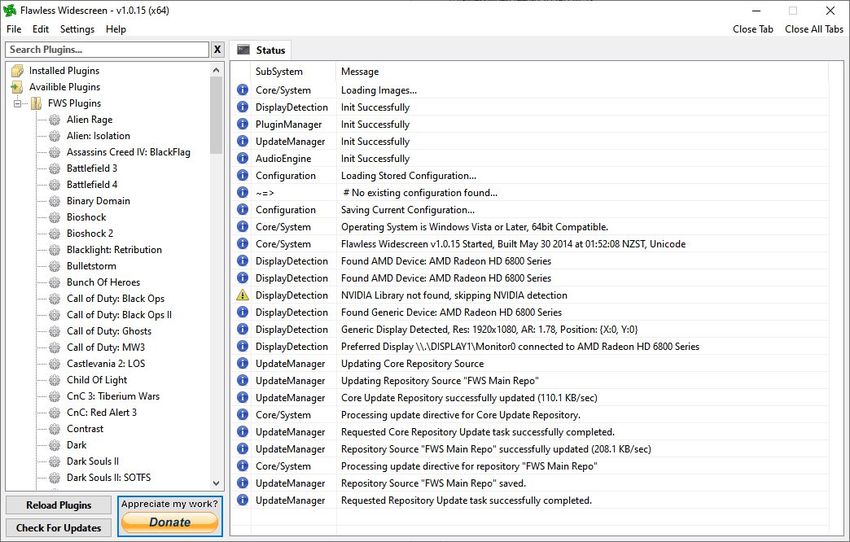Click Close Tab
This screenshot has height=542, width=850.
pos(753,29)
